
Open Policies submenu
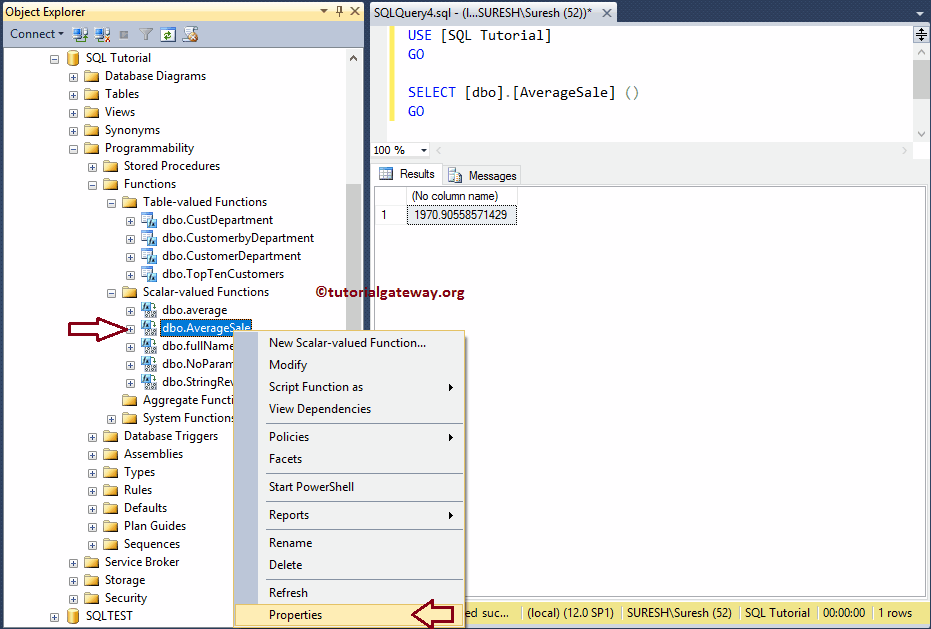(x=349, y=437)
